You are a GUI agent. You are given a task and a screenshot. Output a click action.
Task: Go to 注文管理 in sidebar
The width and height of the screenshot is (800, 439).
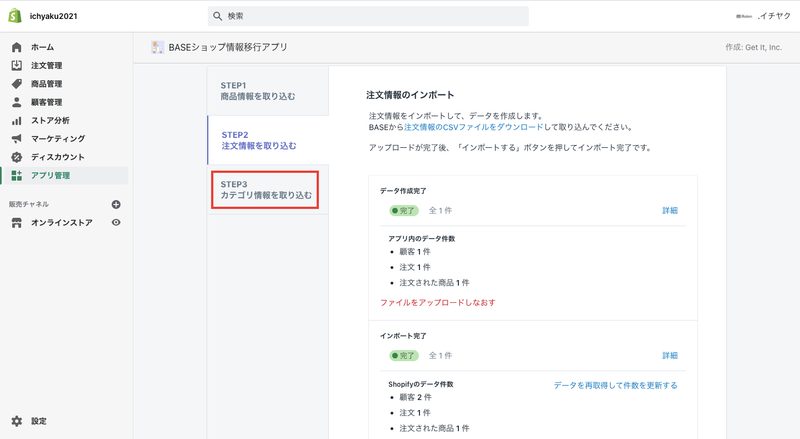[x=46, y=65]
